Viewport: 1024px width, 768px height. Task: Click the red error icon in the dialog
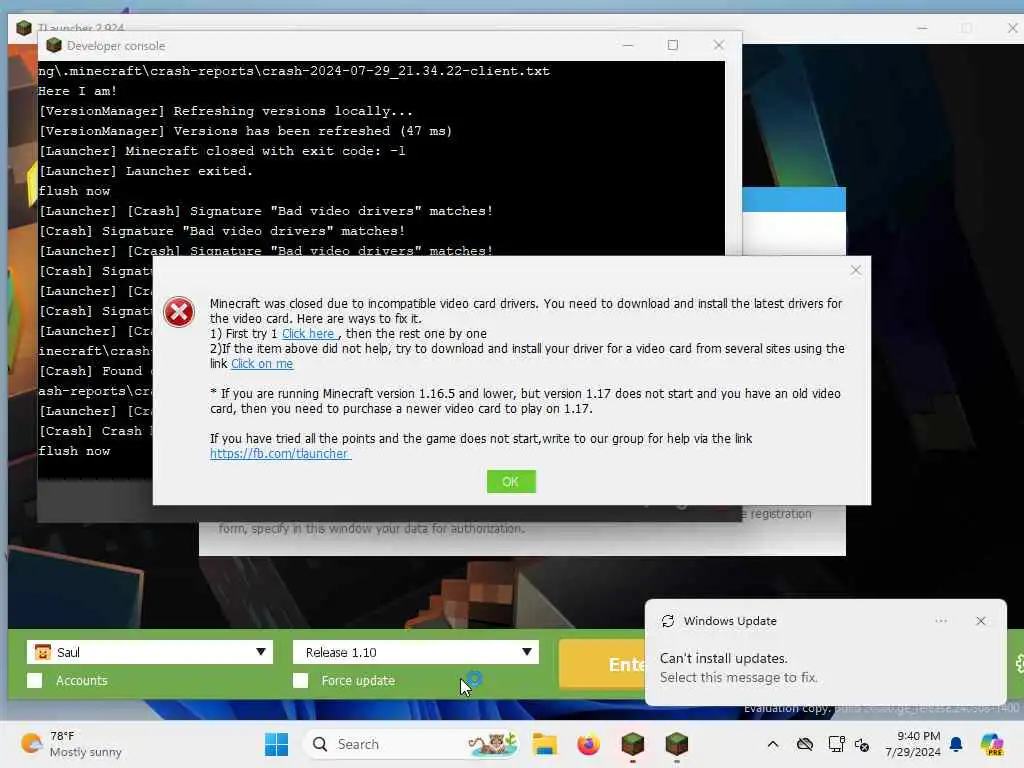[x=179, y=312]
